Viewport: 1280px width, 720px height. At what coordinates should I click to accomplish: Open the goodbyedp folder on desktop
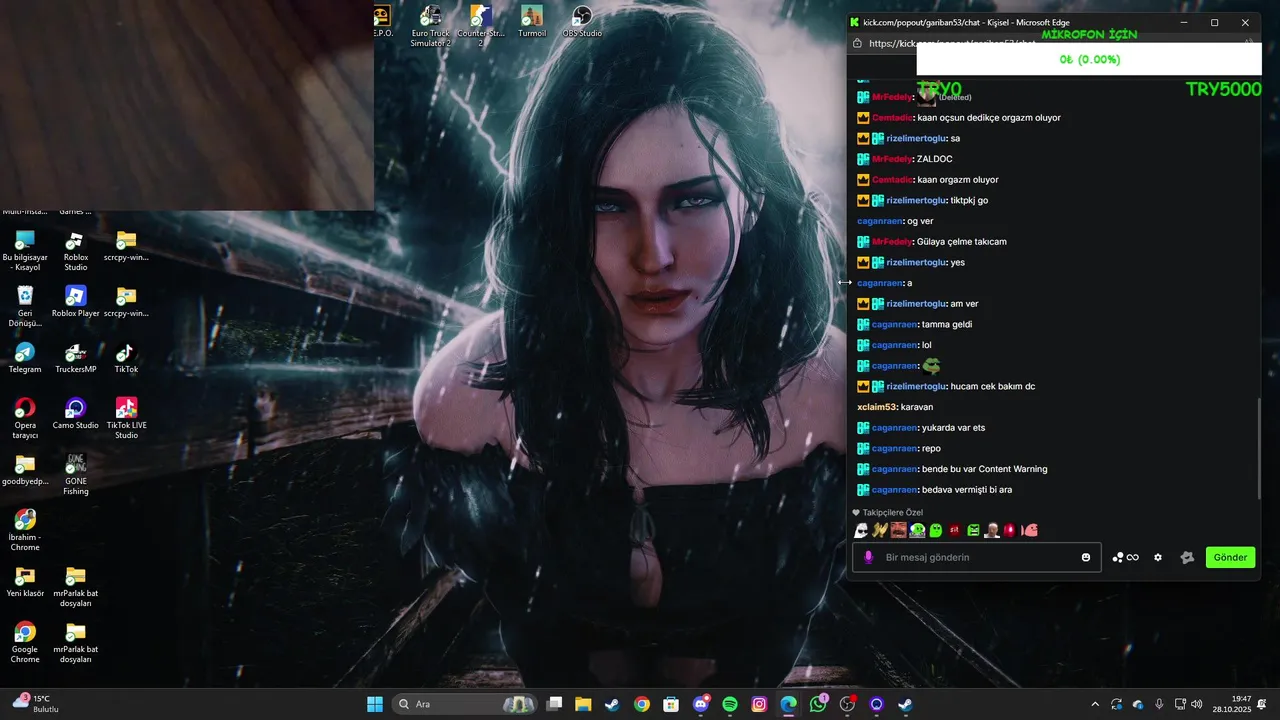(x=25, y=470)
